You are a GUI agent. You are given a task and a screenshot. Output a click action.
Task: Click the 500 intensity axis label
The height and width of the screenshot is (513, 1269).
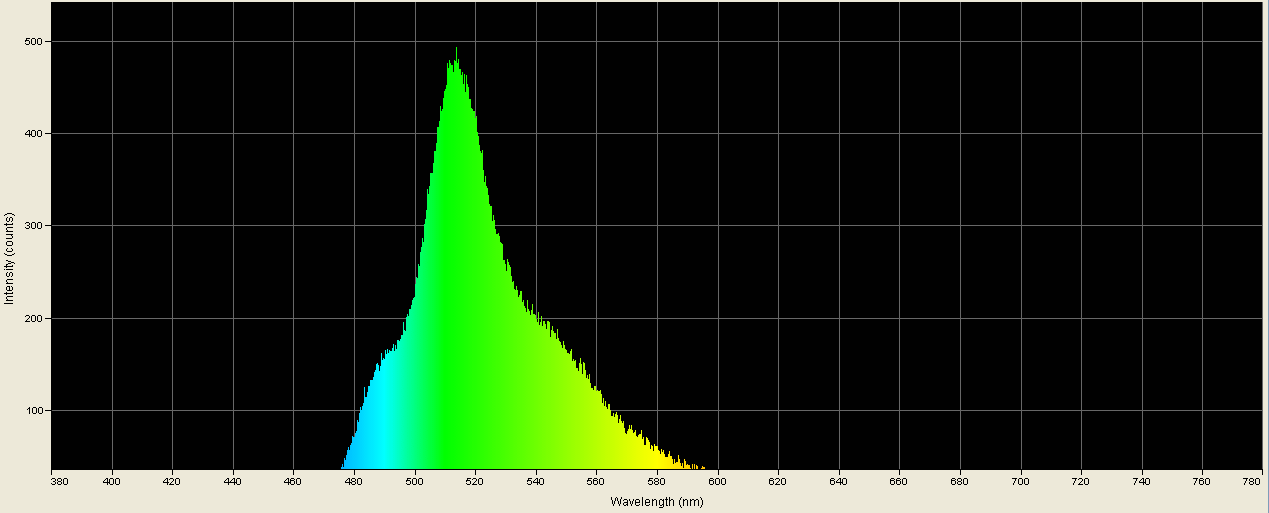[x=32, y=41]
